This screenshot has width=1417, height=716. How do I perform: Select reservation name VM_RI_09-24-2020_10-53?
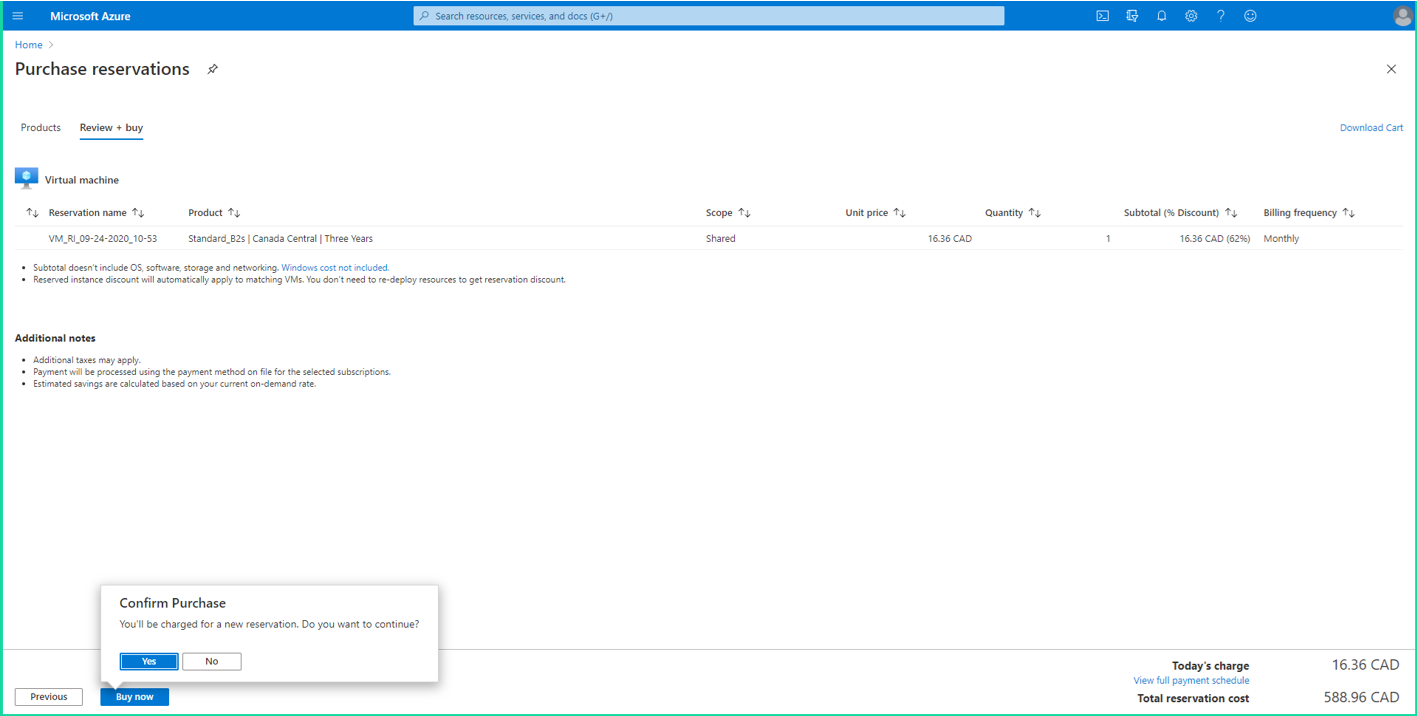tap(103, 239)
